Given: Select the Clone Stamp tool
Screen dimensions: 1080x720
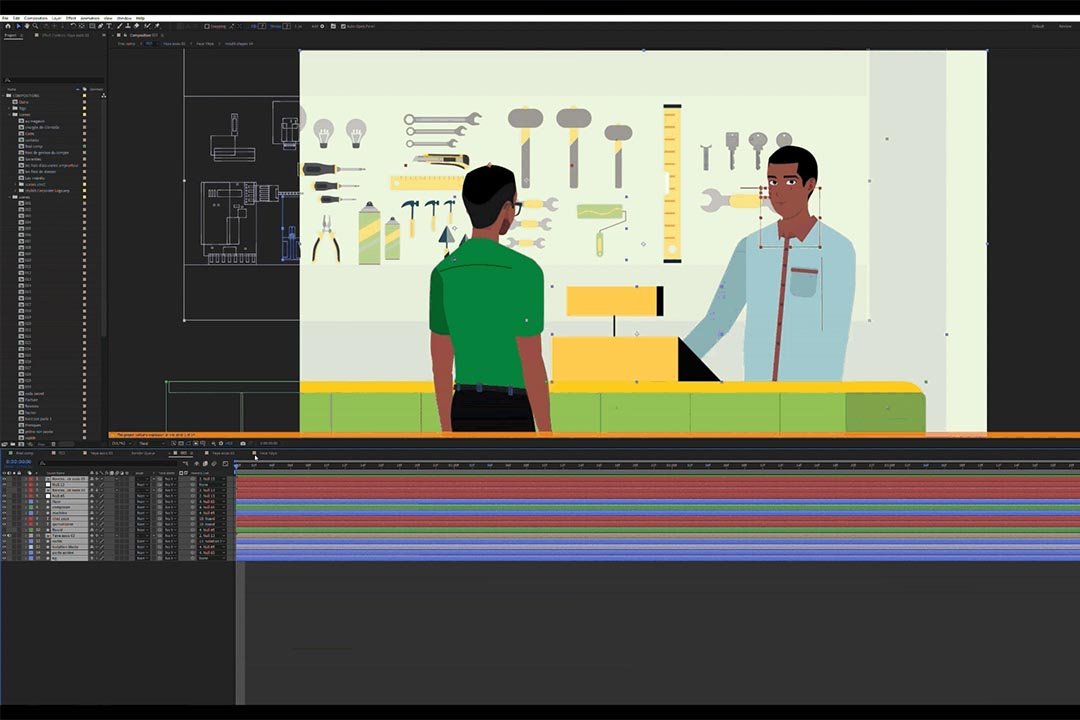Looking at the screenshot, I should point(128,26).
